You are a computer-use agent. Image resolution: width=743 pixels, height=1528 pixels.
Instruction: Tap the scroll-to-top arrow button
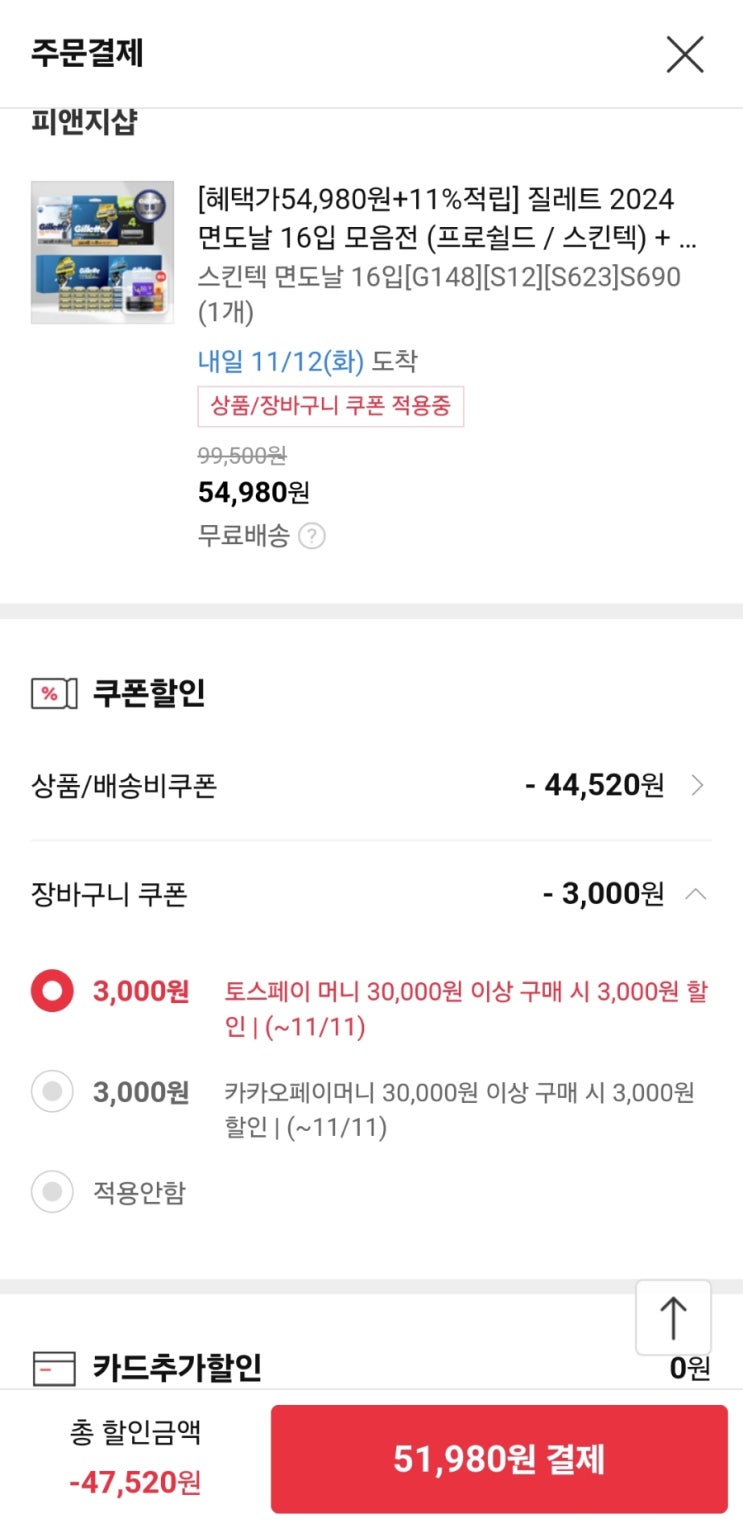pyautogui.click(x=673, y=1317)
